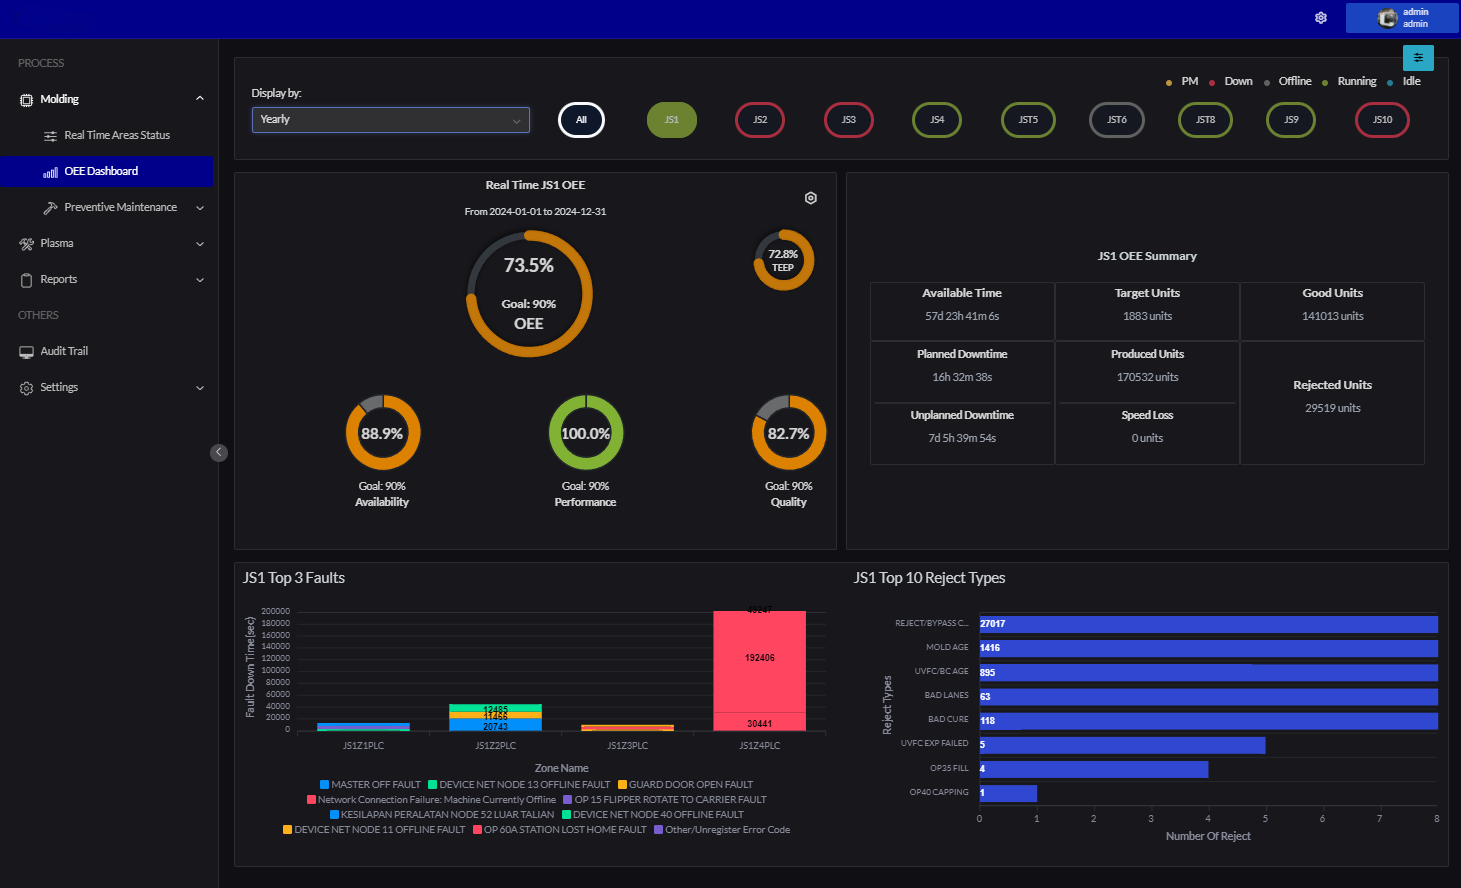Expand the Settings menu chevron
The height and width of the screenshot is (888, 1461).
tap(200, 388)
